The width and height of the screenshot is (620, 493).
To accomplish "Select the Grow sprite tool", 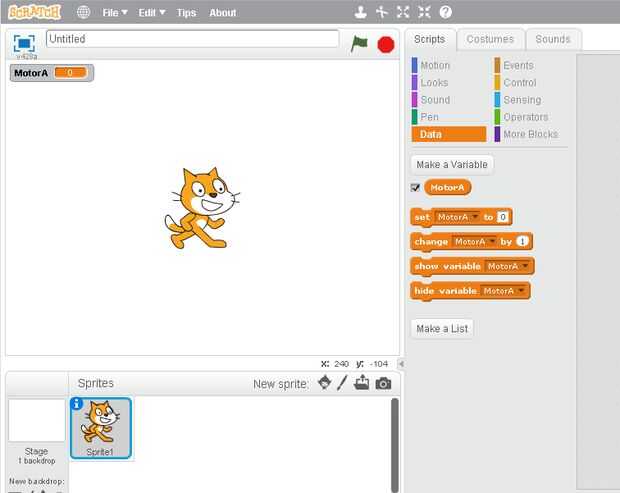I will [403, 12].
